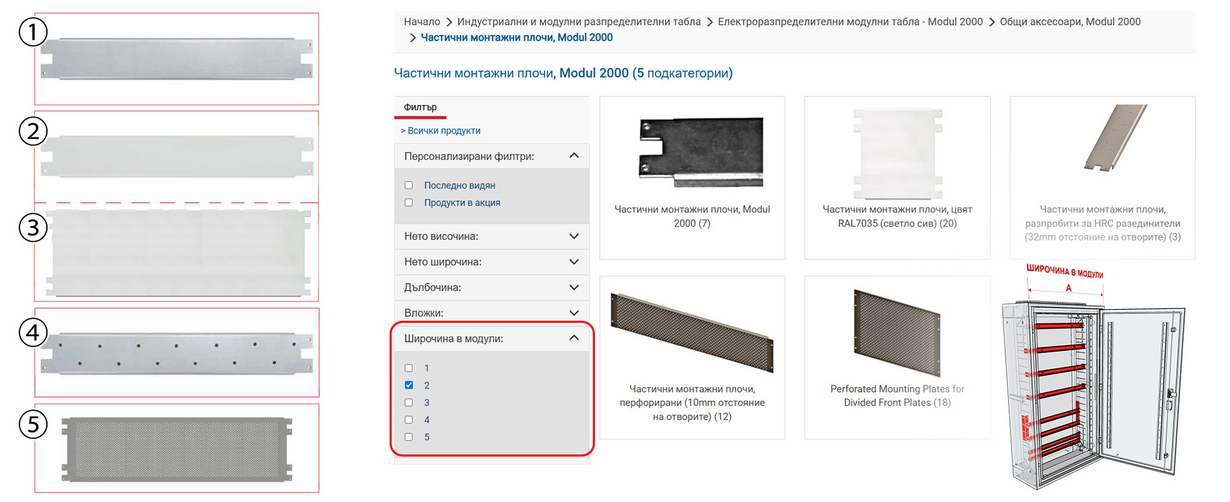Image resolution: width=1230 pixels, height=502 pixels.
Task: Expand the Нето широчина filter
Action: click(491, 262)
